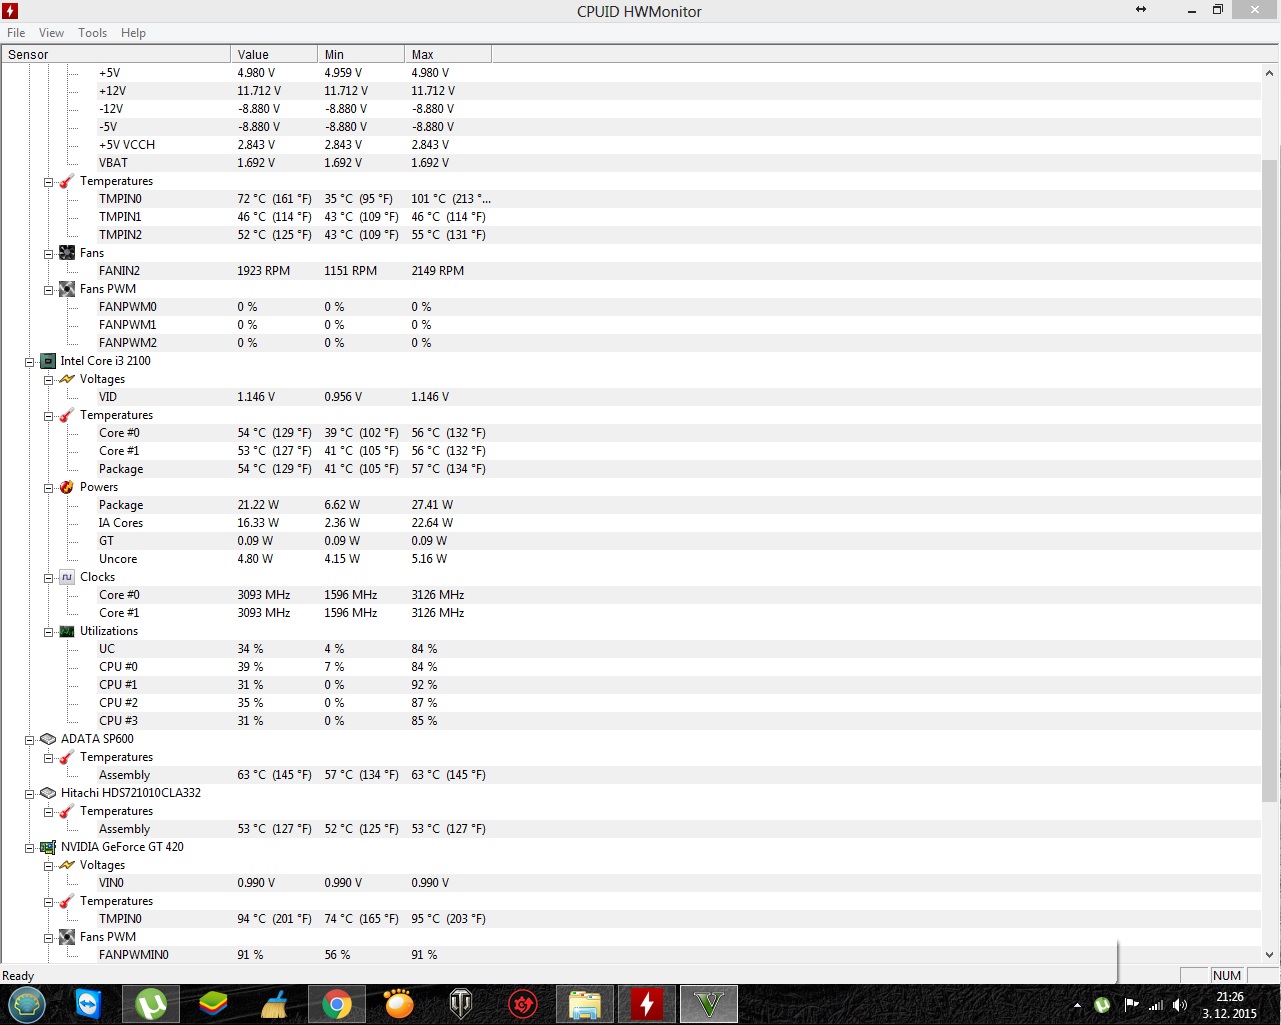Click the uTorrent taskbar icon

click(x=151, y=1004)
